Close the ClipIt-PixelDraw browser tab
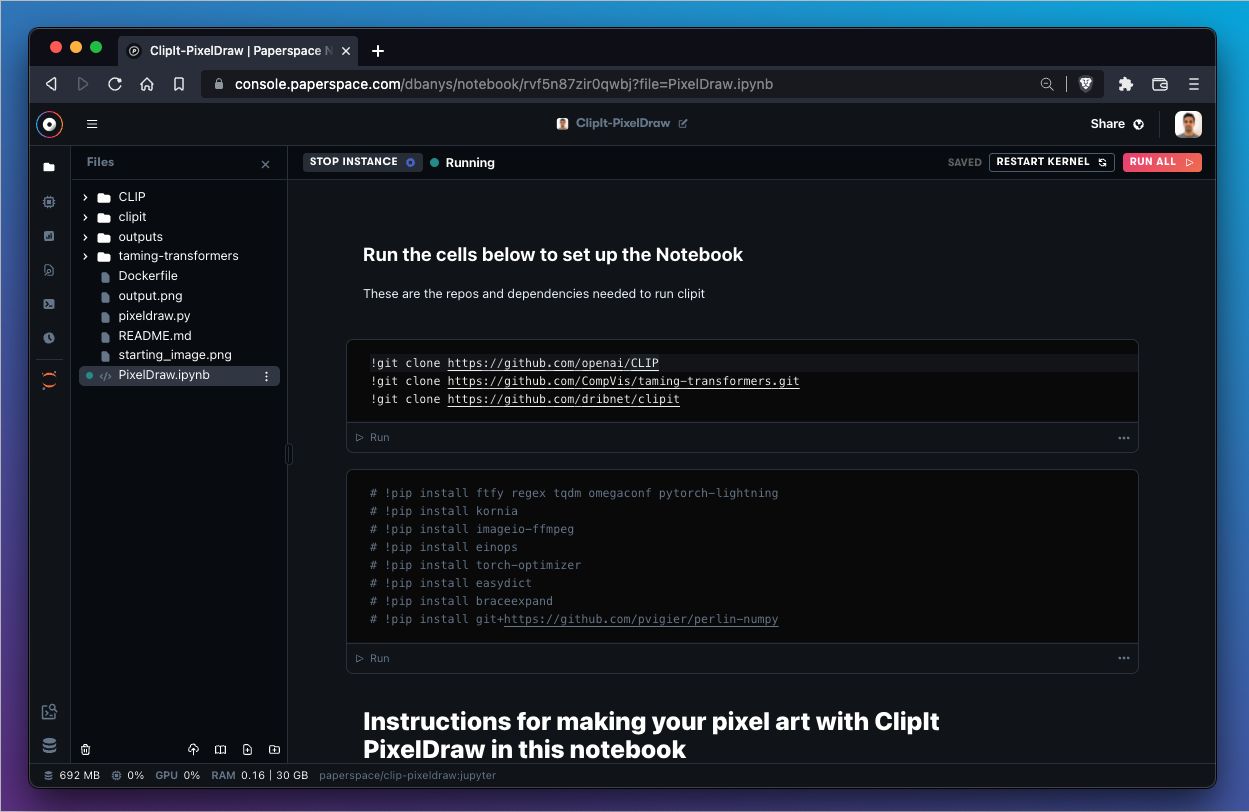 point(346,51)
